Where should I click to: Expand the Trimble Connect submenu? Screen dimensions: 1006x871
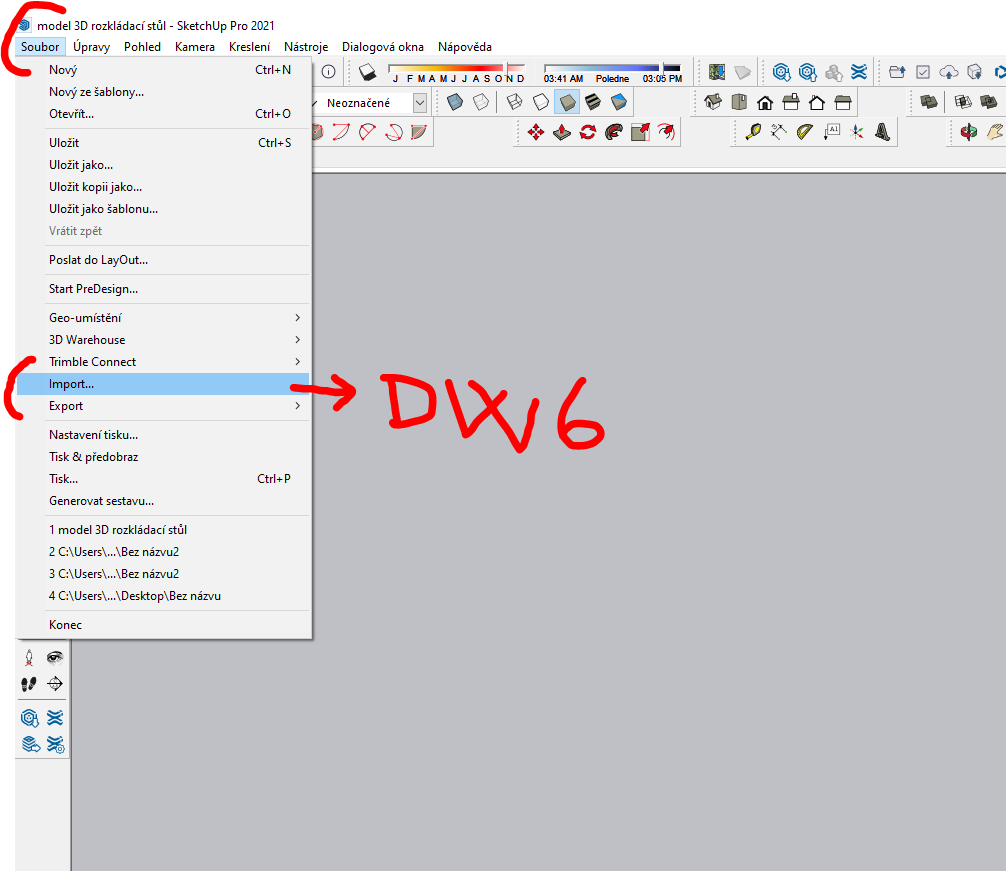[163, 362]
